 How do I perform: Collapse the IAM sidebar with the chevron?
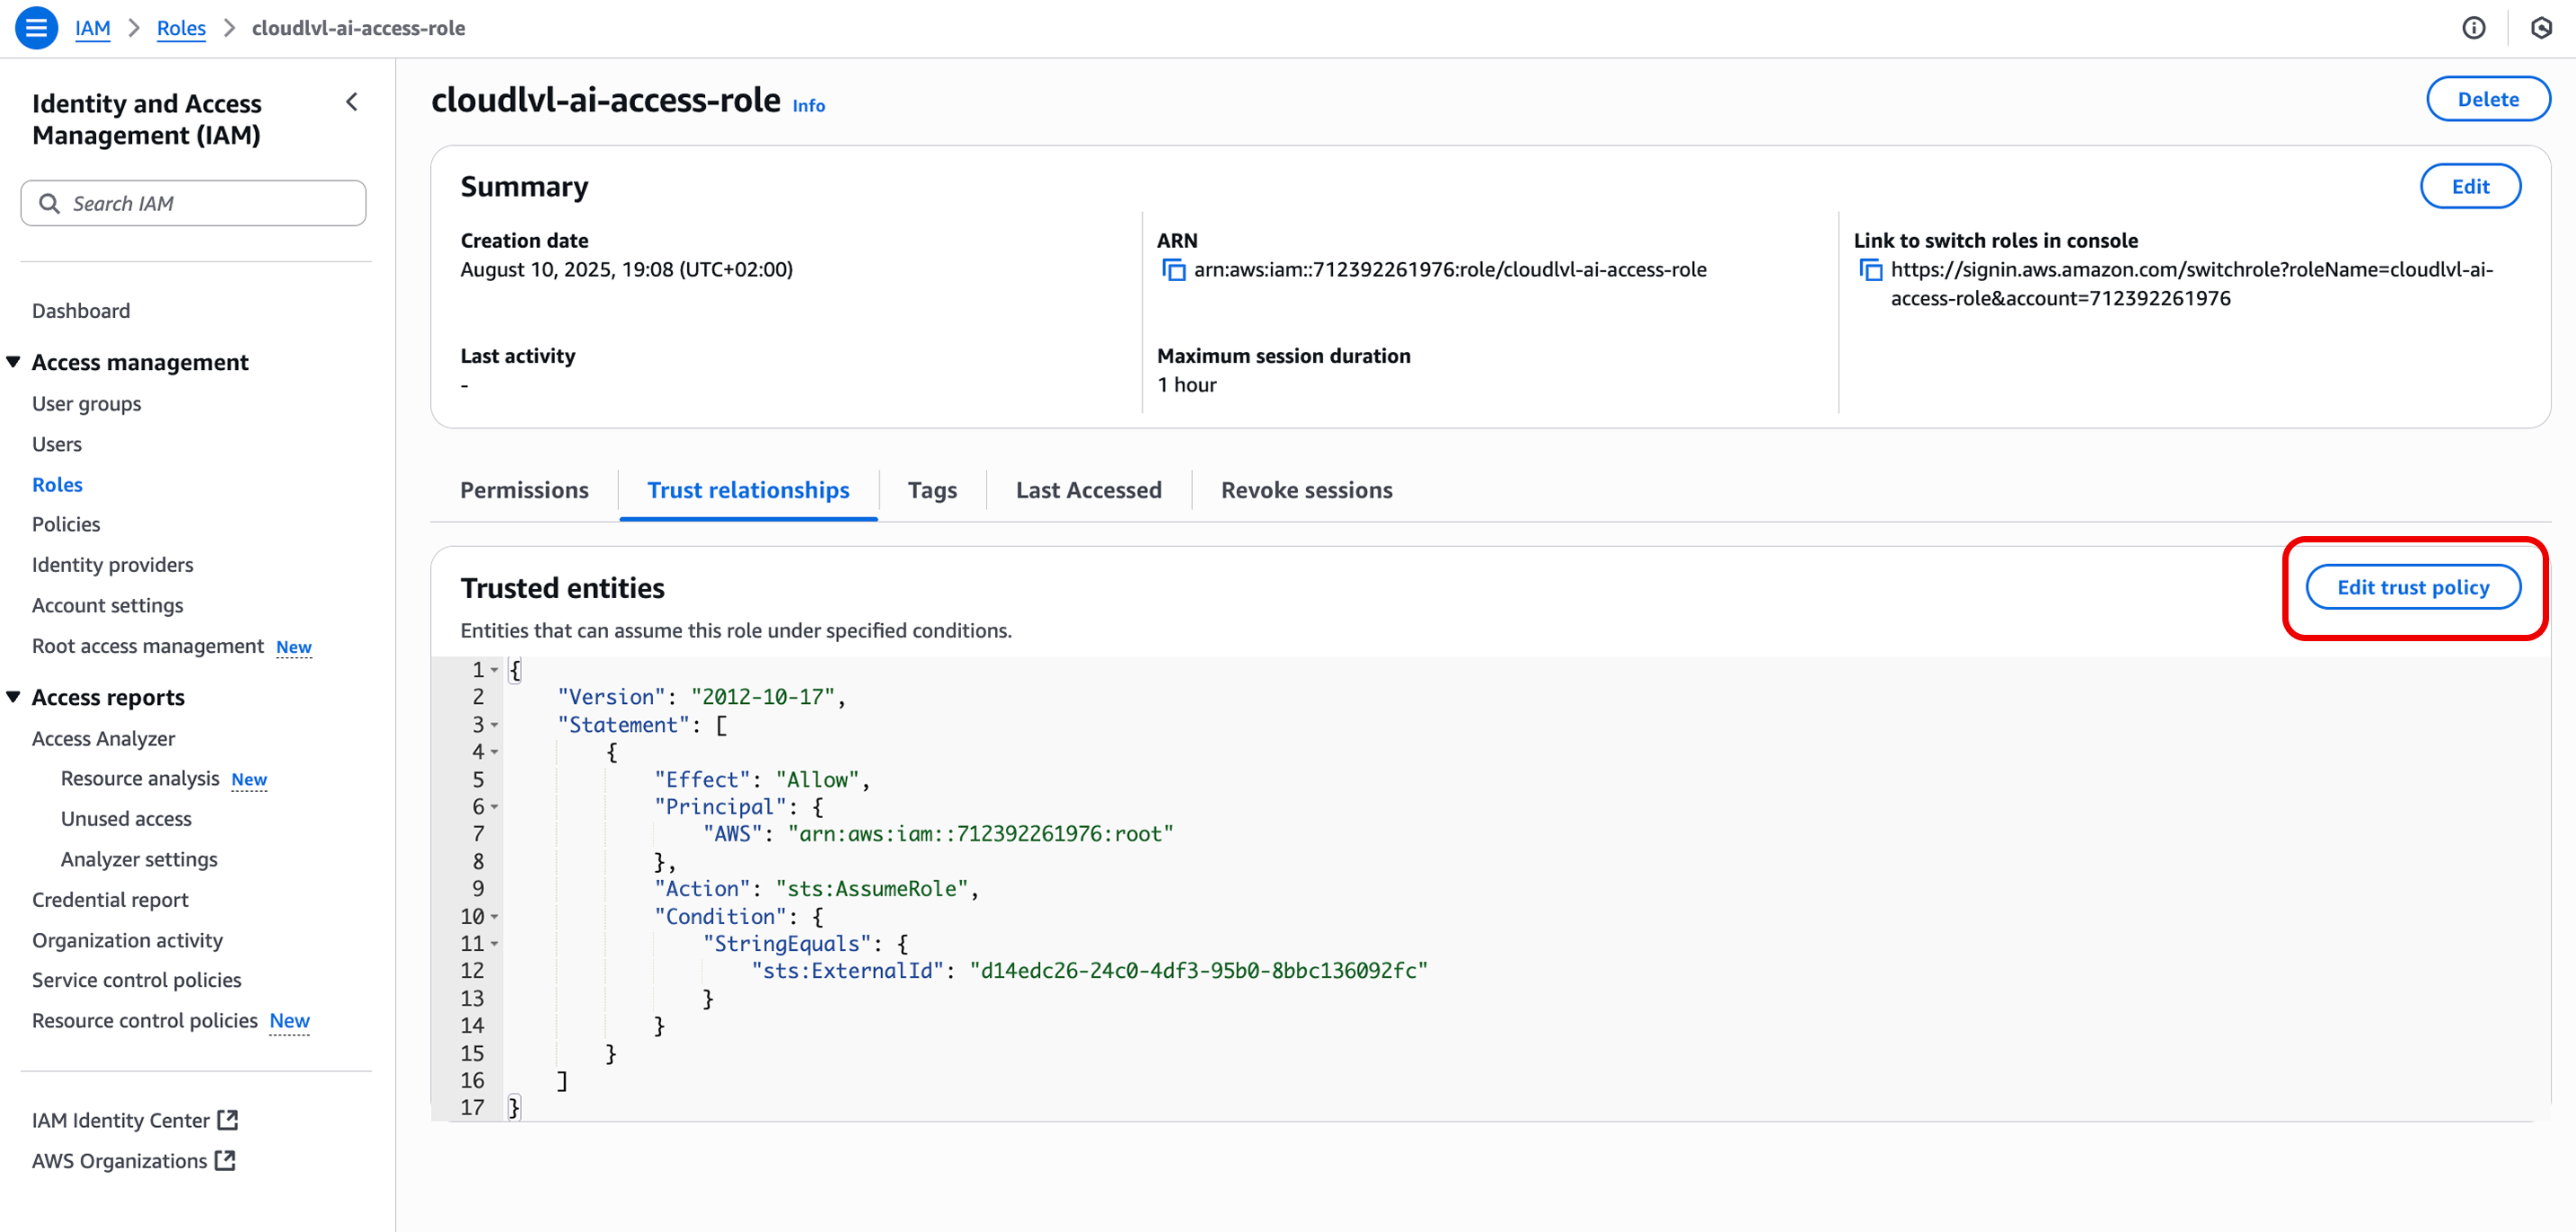click(351, 101)
